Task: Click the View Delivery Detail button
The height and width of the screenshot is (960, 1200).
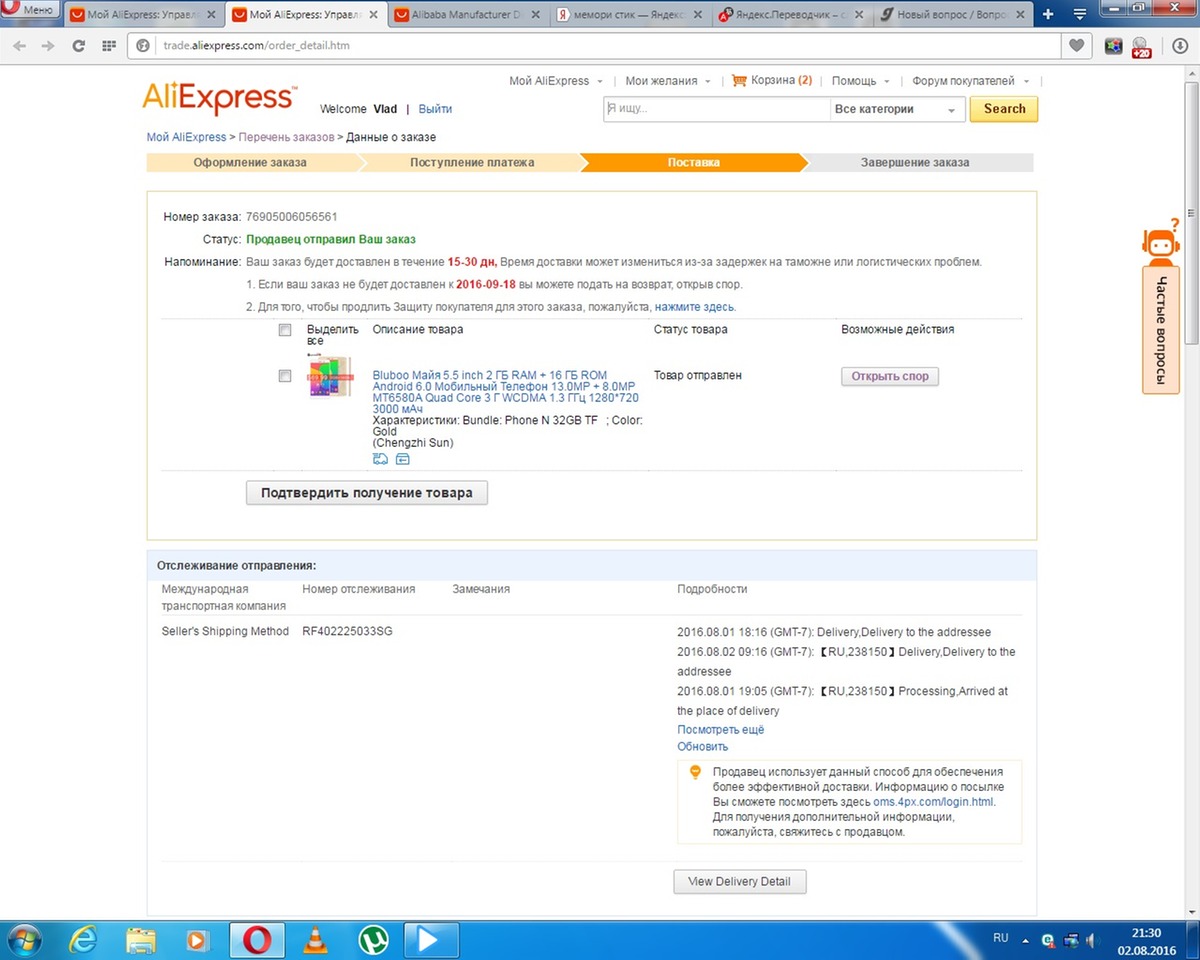Action: (740, 882)
